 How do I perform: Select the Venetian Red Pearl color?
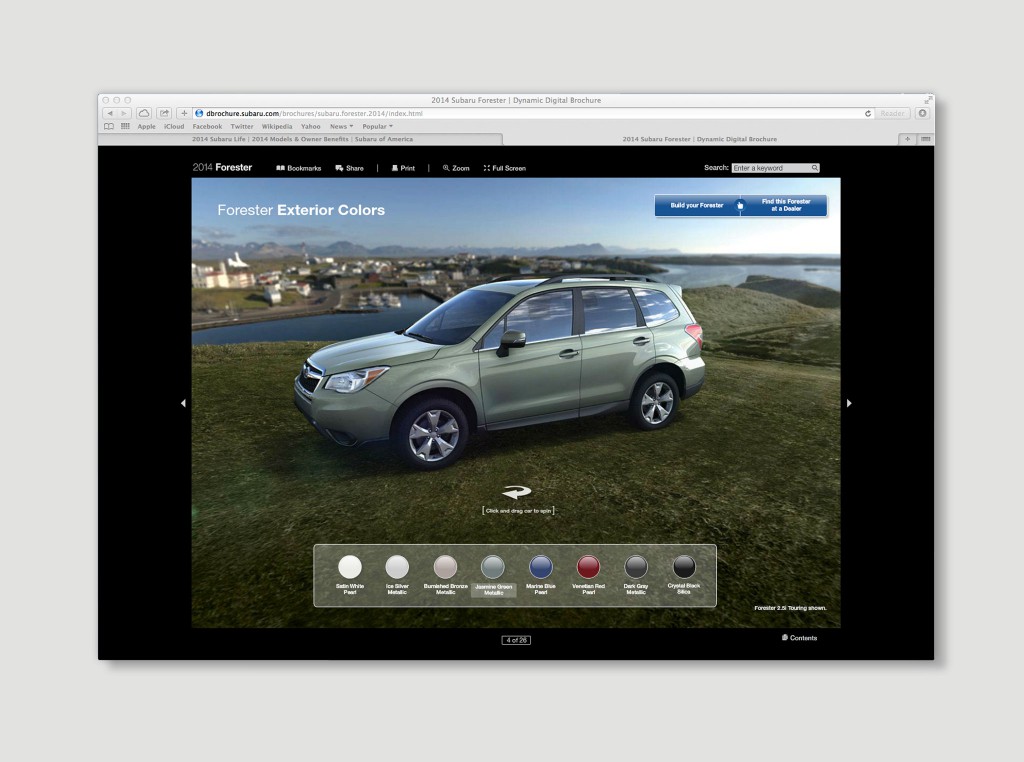[x=588, y=567]
